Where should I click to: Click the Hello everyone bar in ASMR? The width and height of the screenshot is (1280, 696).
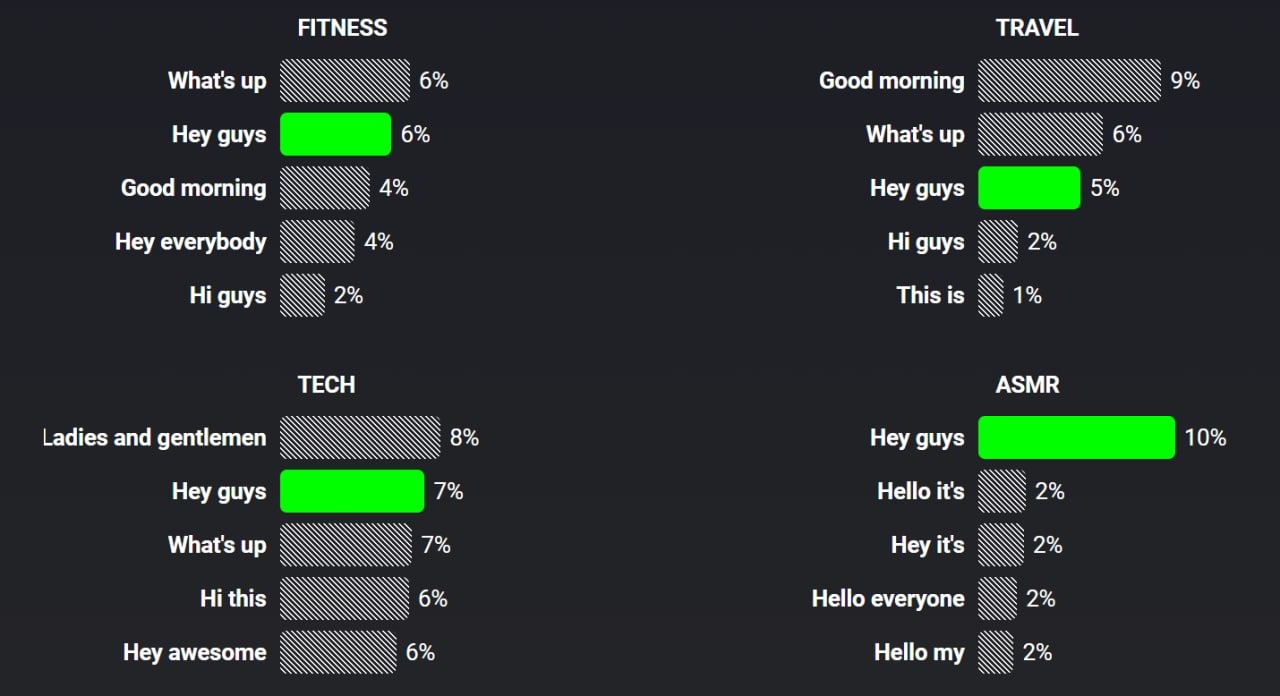point(997,598)
